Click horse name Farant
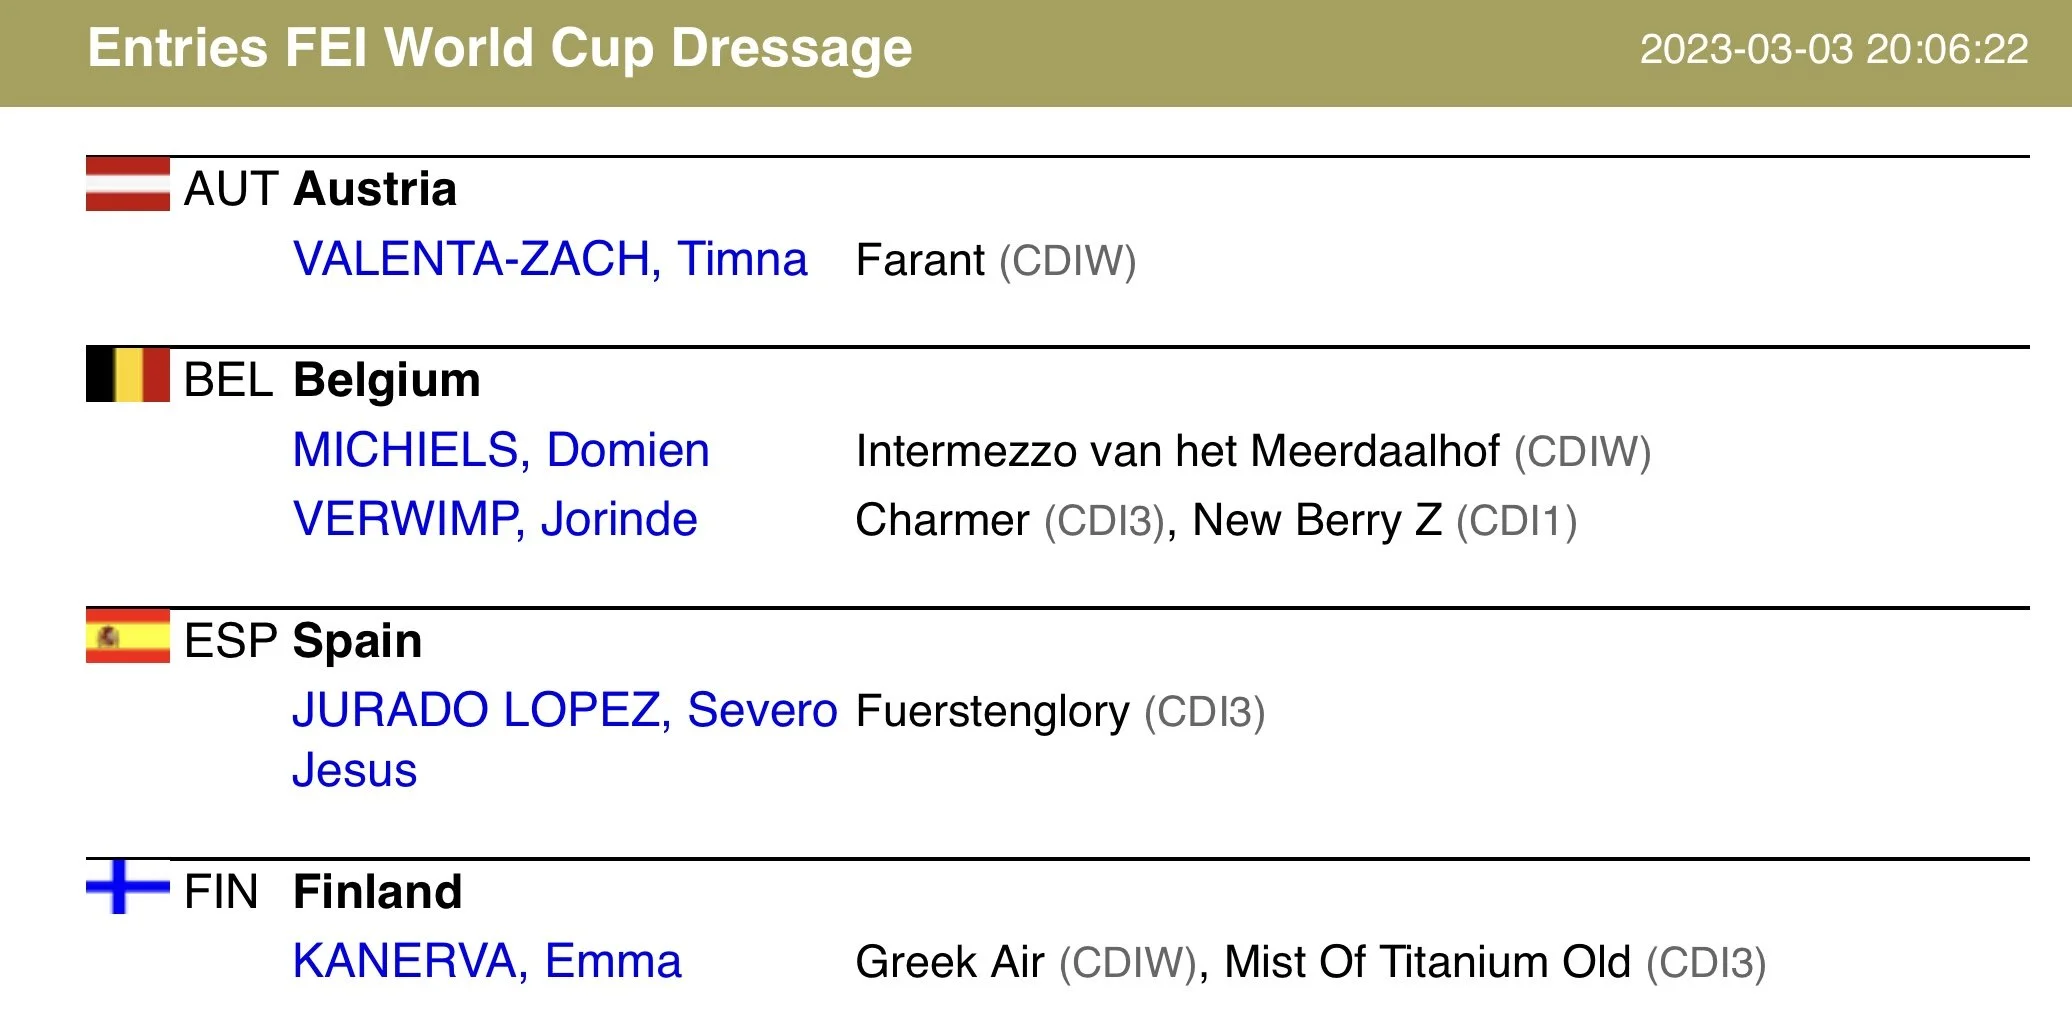The height and width of the screenshot is (1030, 2072). coord(920,260)
